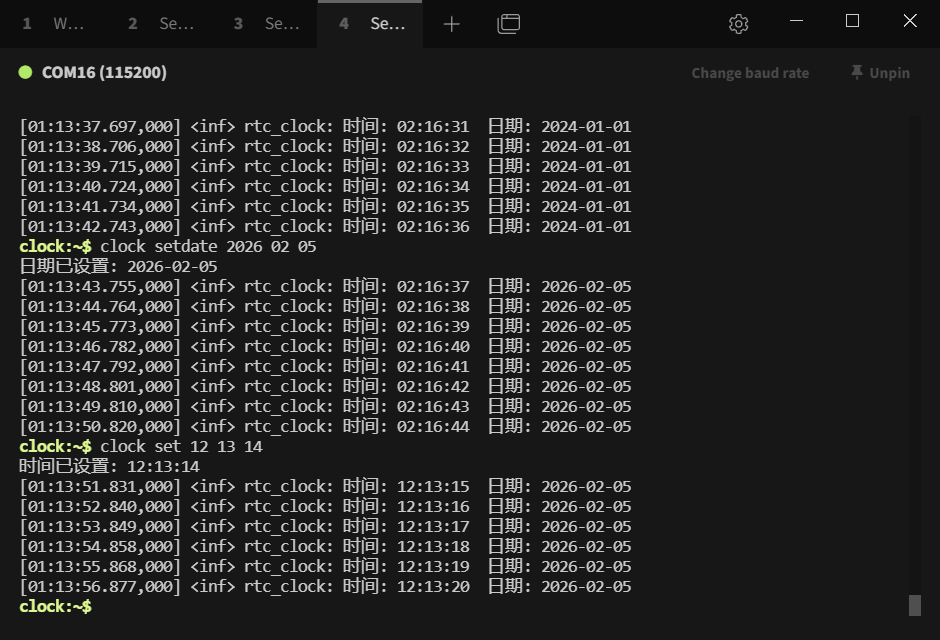Switch to tab number 3
The width and height of the screenshot is (940, 640).
(x=264, y=24)
